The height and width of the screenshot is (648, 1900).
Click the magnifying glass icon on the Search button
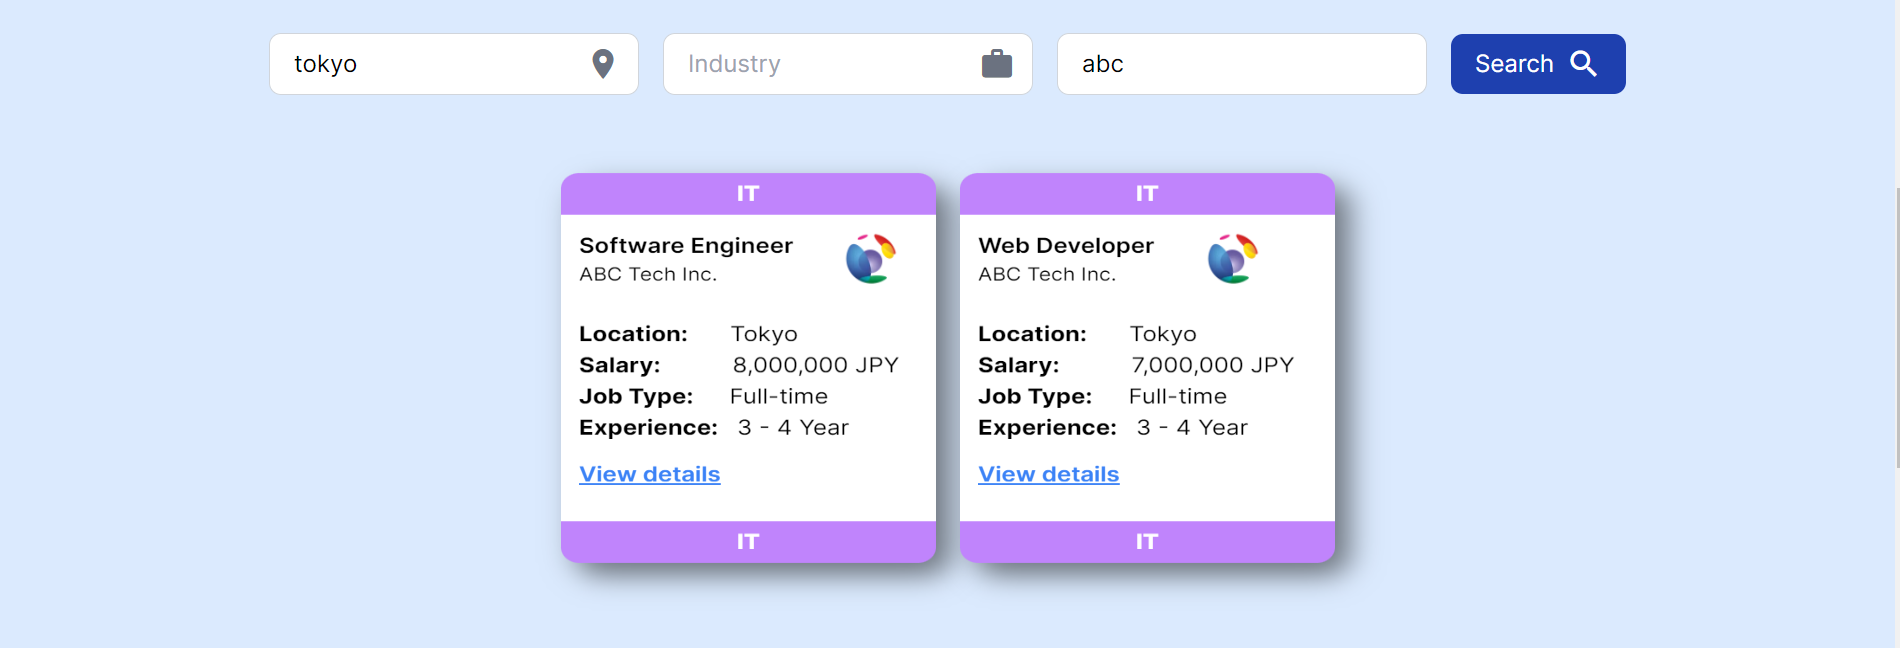click(1583, 63)
